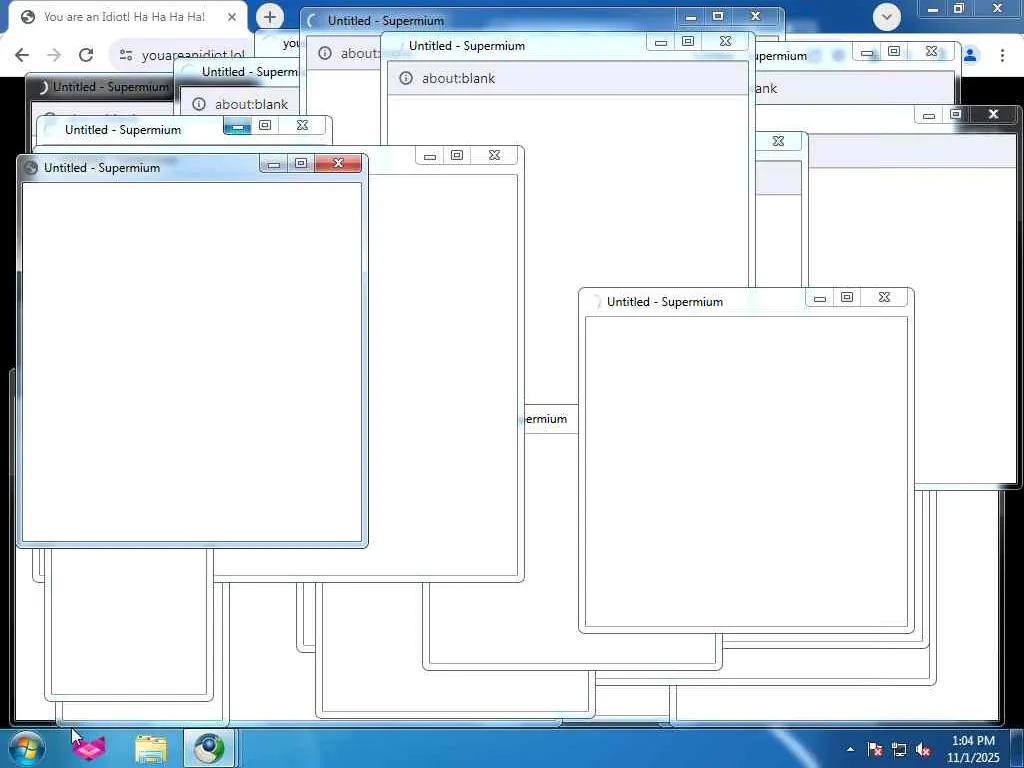Open the profile avatar in main browser toolbar
Viewport: 1024px width, 768px height.
970,56
